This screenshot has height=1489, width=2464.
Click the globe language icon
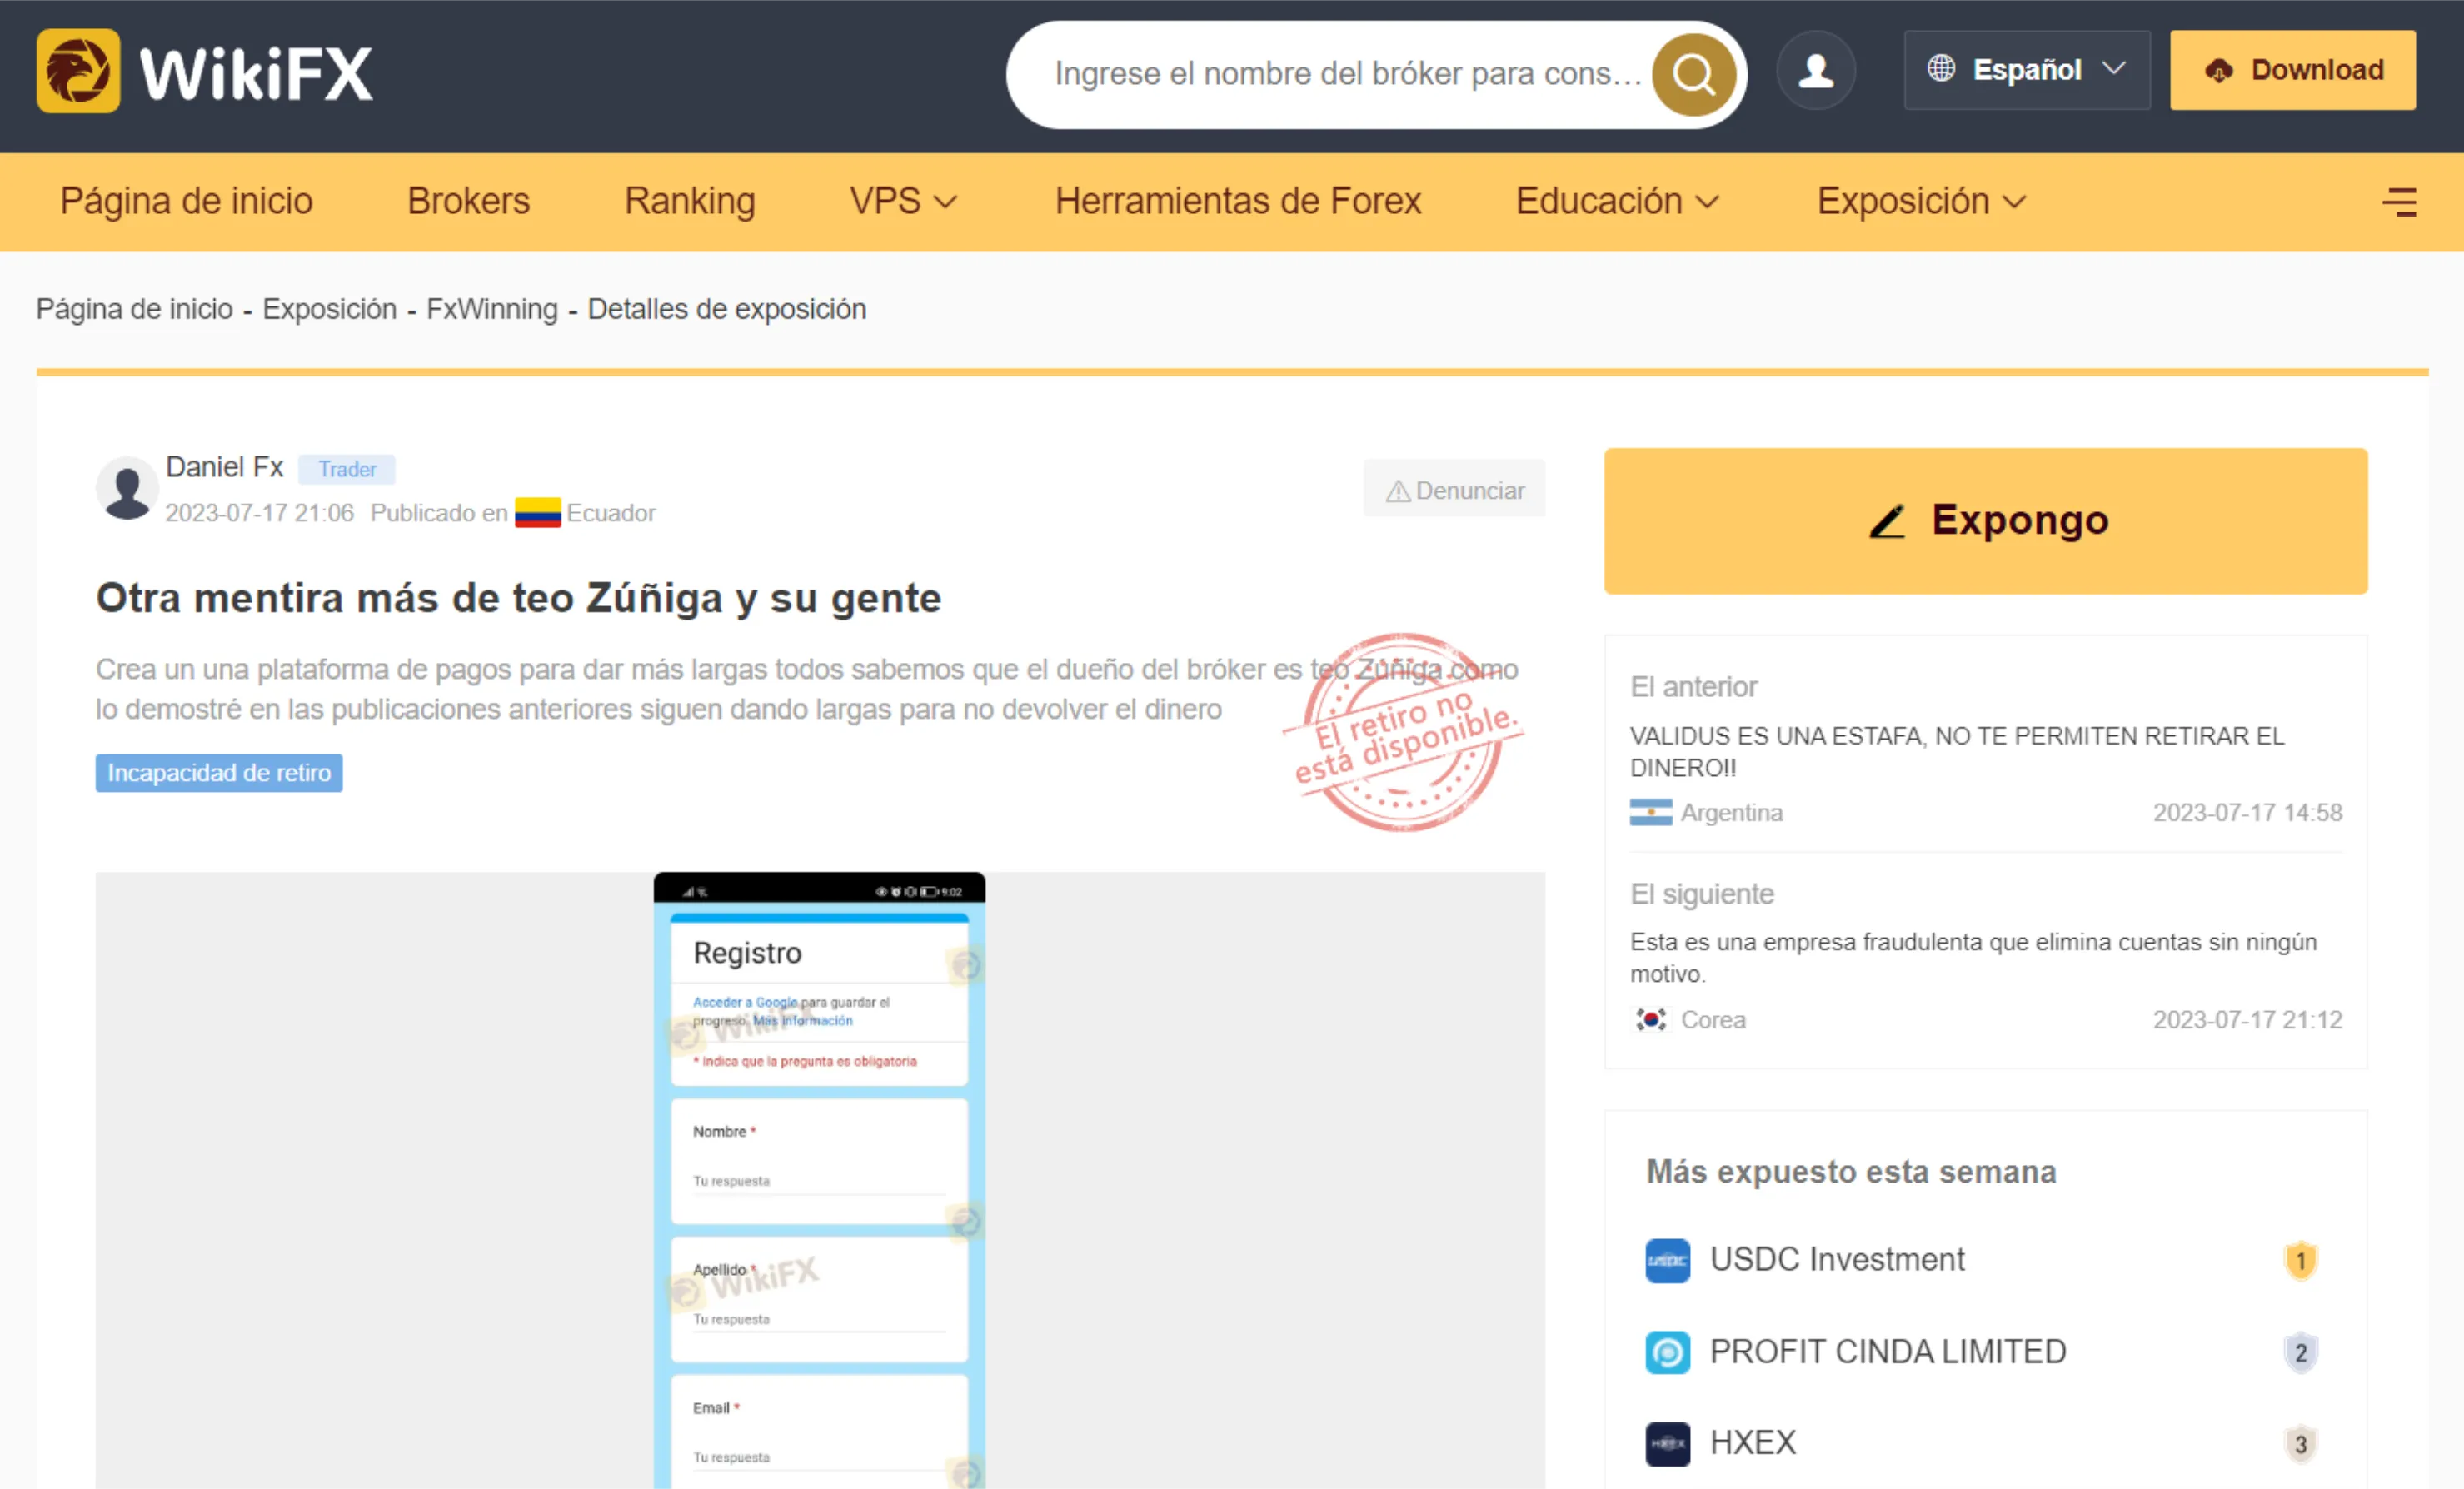pyautogui.click(x=1941, y=68)
